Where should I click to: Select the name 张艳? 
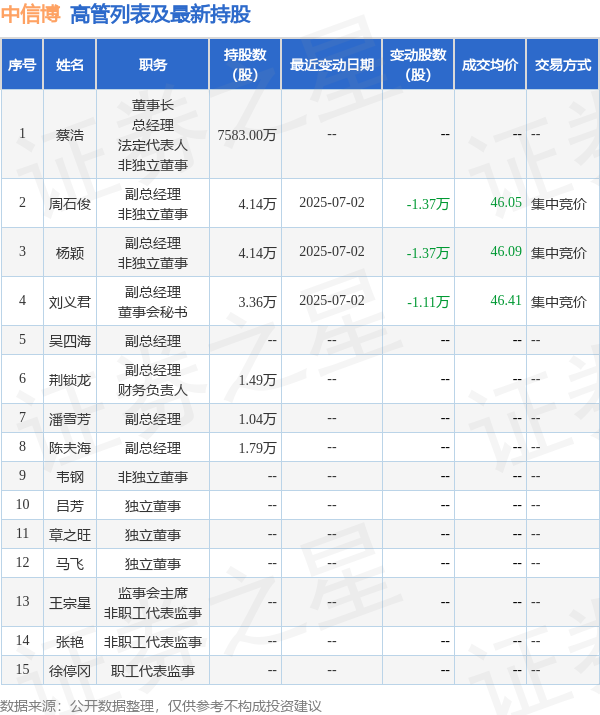70,642
